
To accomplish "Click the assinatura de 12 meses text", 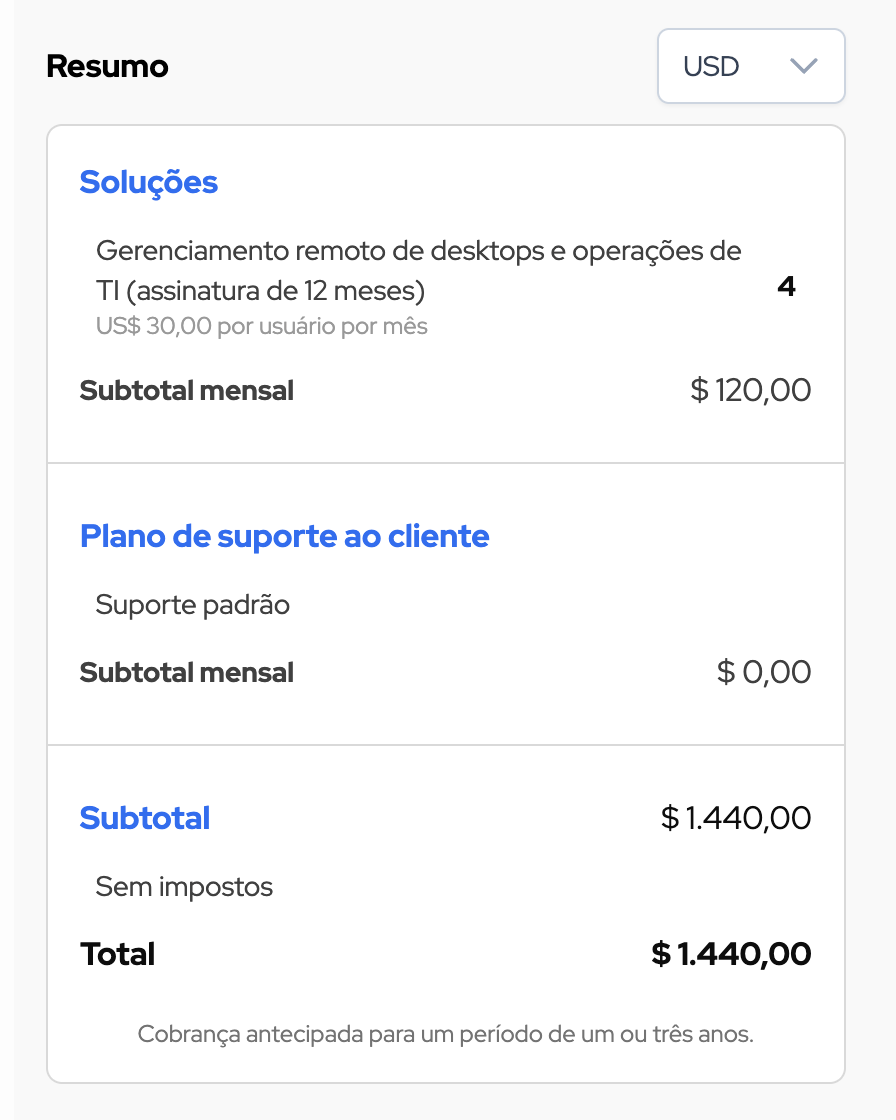I will pyautogui.click(x=276, y=291).
